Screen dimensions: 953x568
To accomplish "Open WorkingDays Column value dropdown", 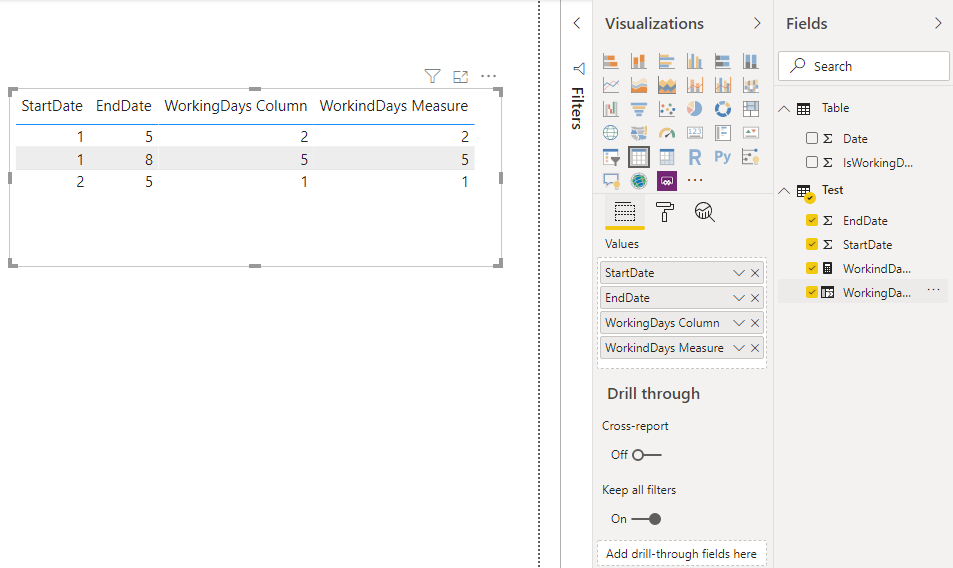I will coord(738,323).
